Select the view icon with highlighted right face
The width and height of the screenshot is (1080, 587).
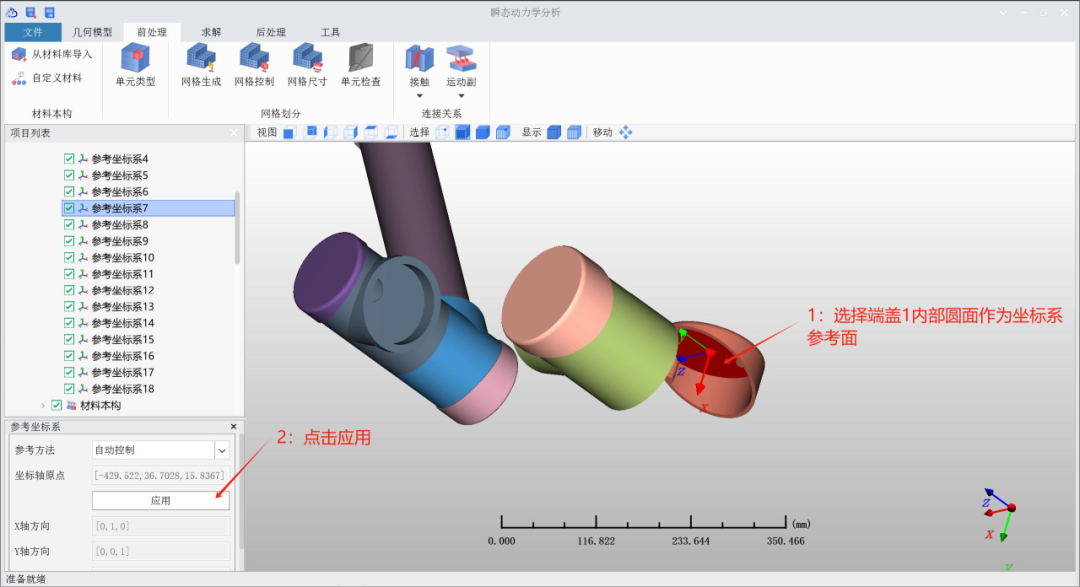[351, 132]
